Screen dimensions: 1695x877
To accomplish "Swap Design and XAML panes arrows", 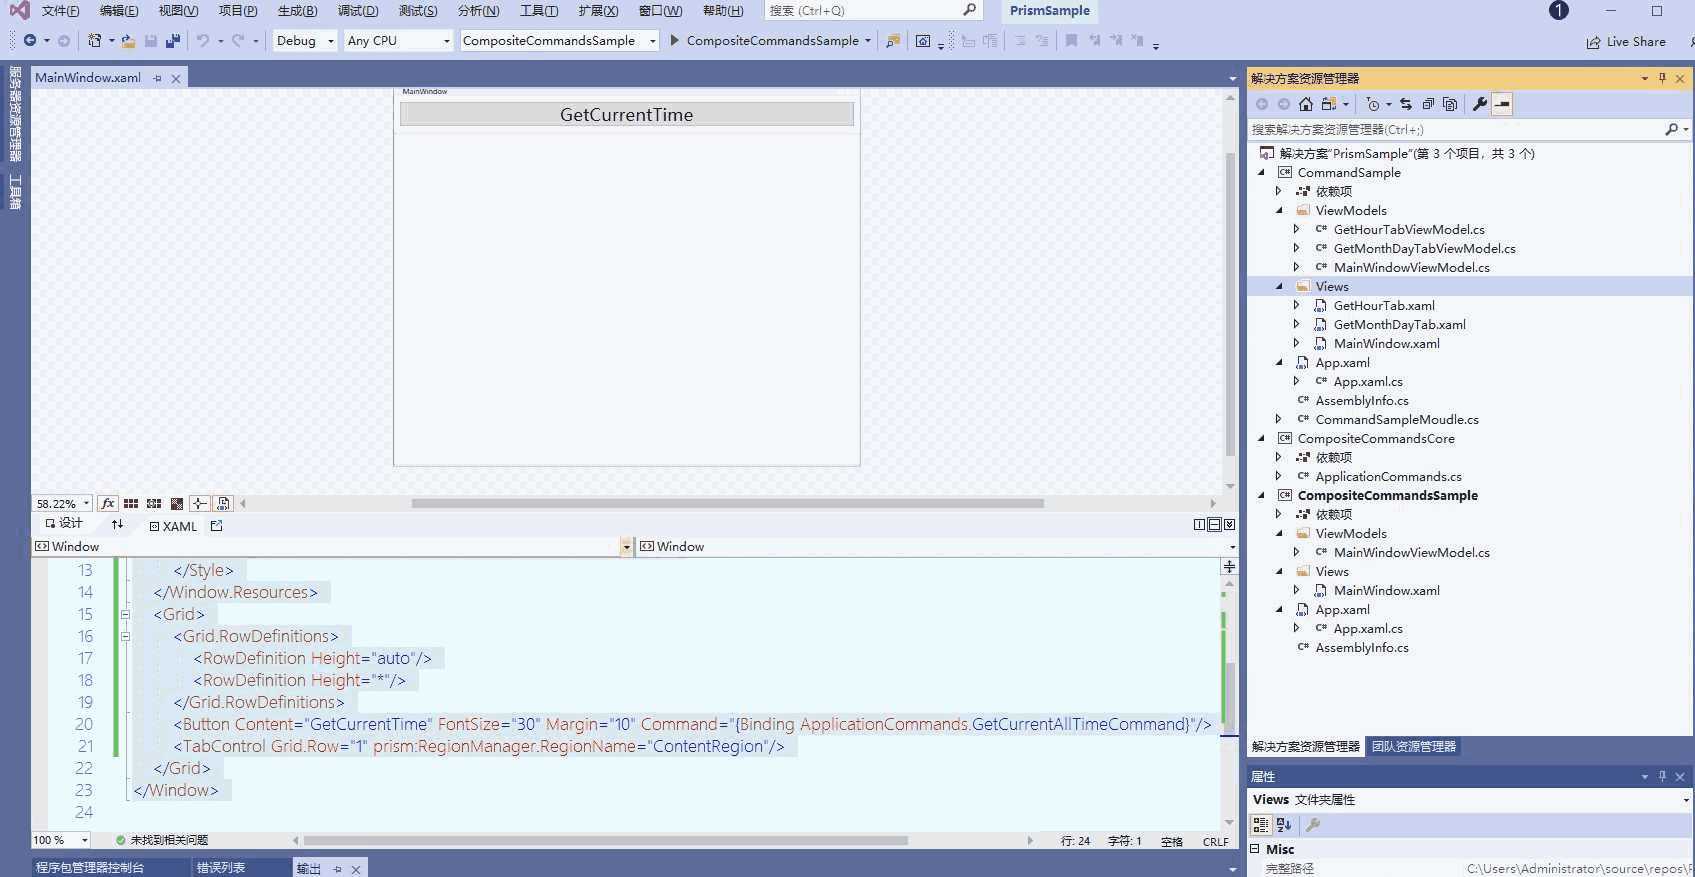I will pos(118,525).
